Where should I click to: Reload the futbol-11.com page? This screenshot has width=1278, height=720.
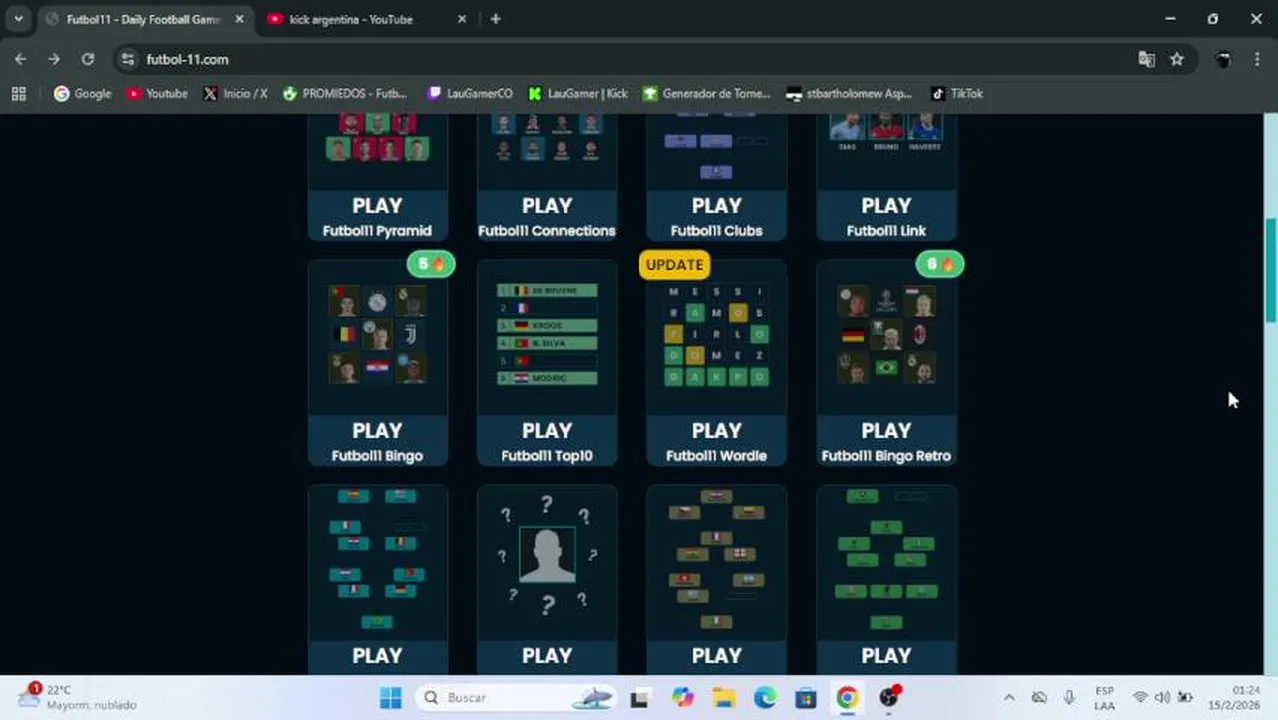88,60
